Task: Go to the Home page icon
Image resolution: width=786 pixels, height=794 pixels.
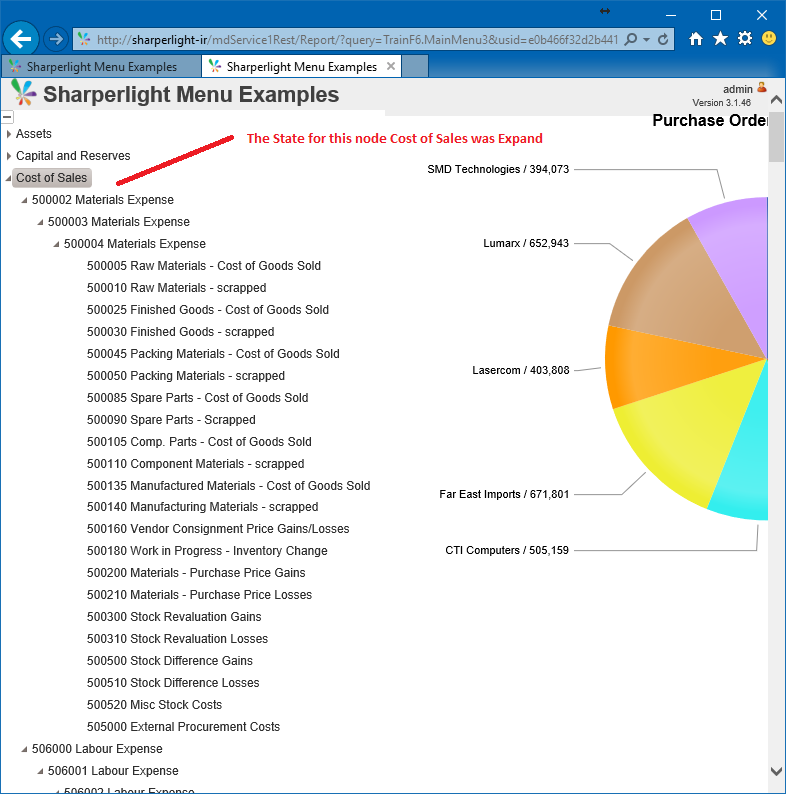Action: point(696,38)
